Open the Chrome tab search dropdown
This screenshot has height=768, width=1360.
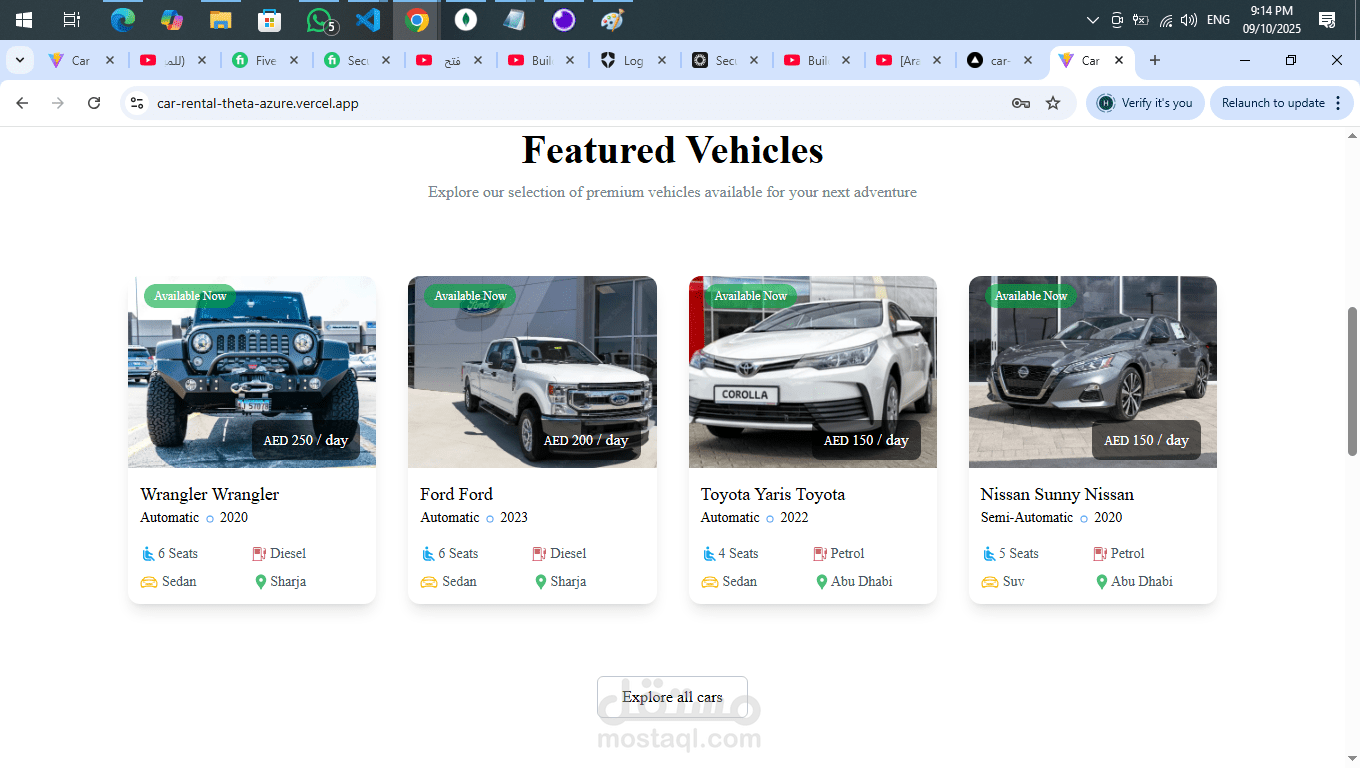(x=19, y=60)
